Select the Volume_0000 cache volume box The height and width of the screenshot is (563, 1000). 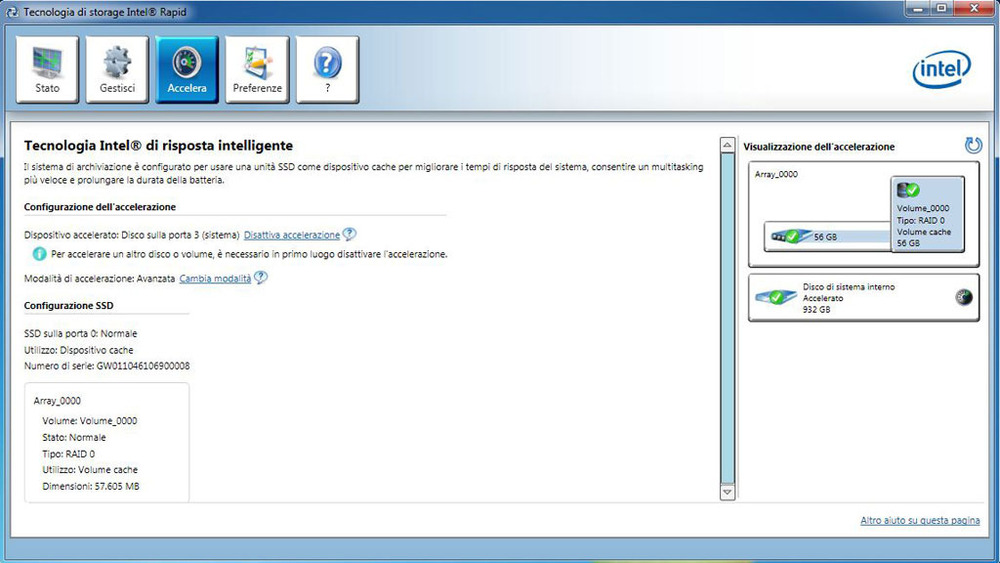pos(927,215)
